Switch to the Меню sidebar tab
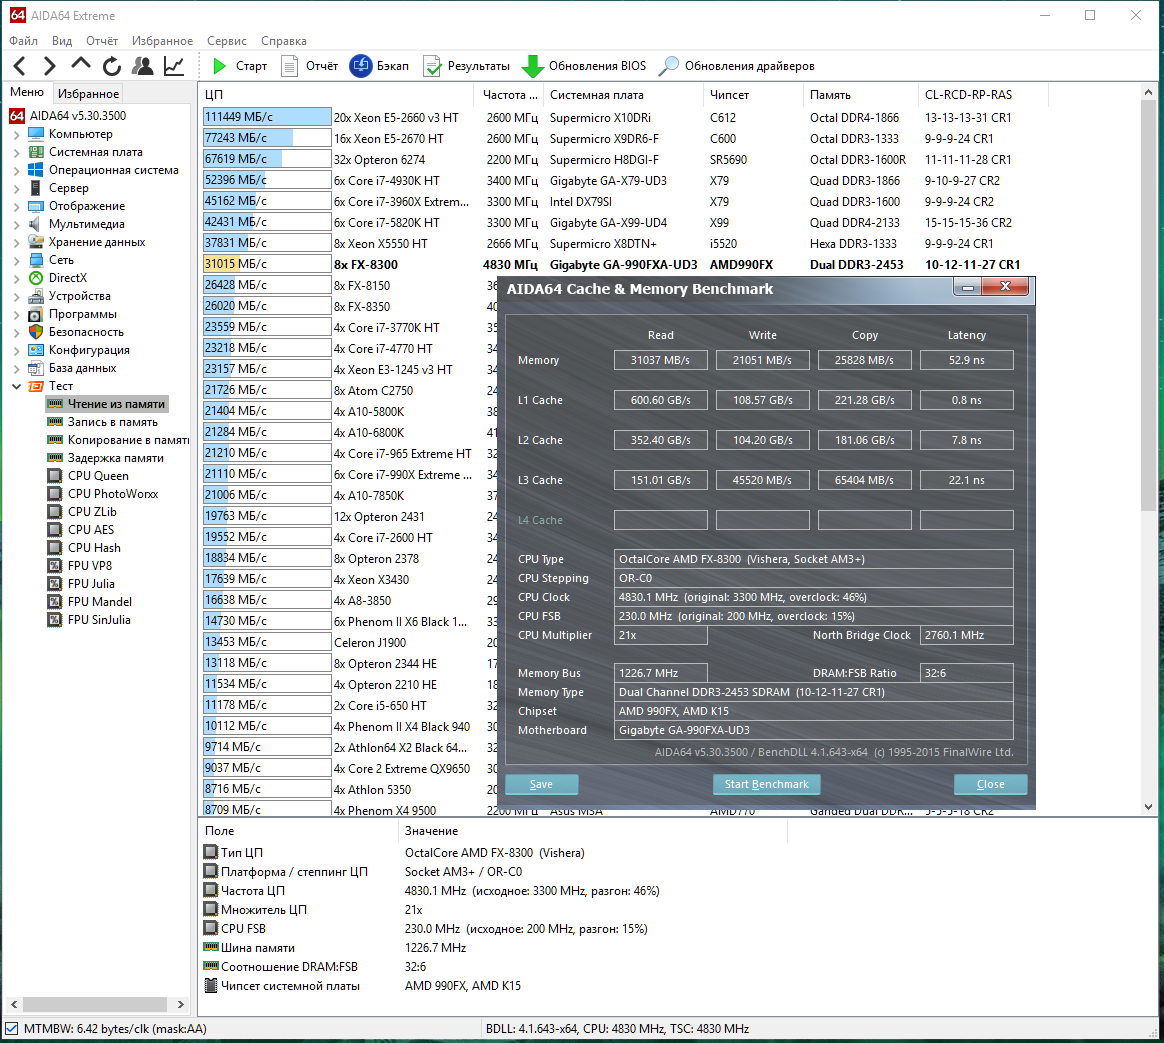 click(x=27, y=92)
